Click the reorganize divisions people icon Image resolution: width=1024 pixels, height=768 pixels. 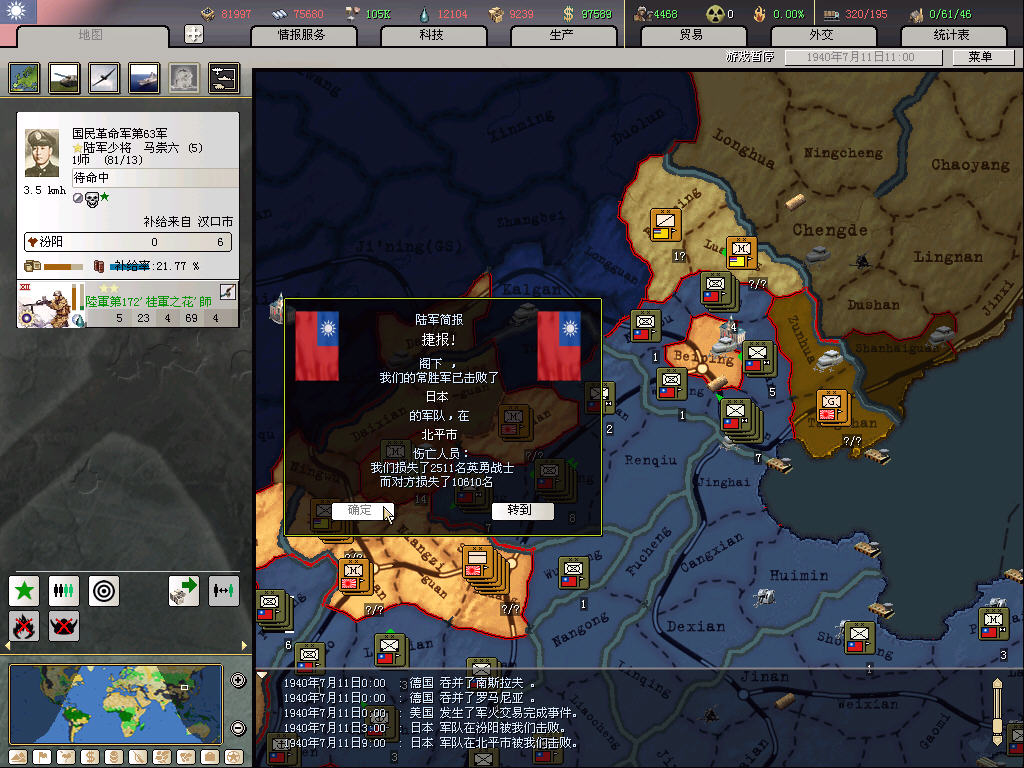(64, 591)
